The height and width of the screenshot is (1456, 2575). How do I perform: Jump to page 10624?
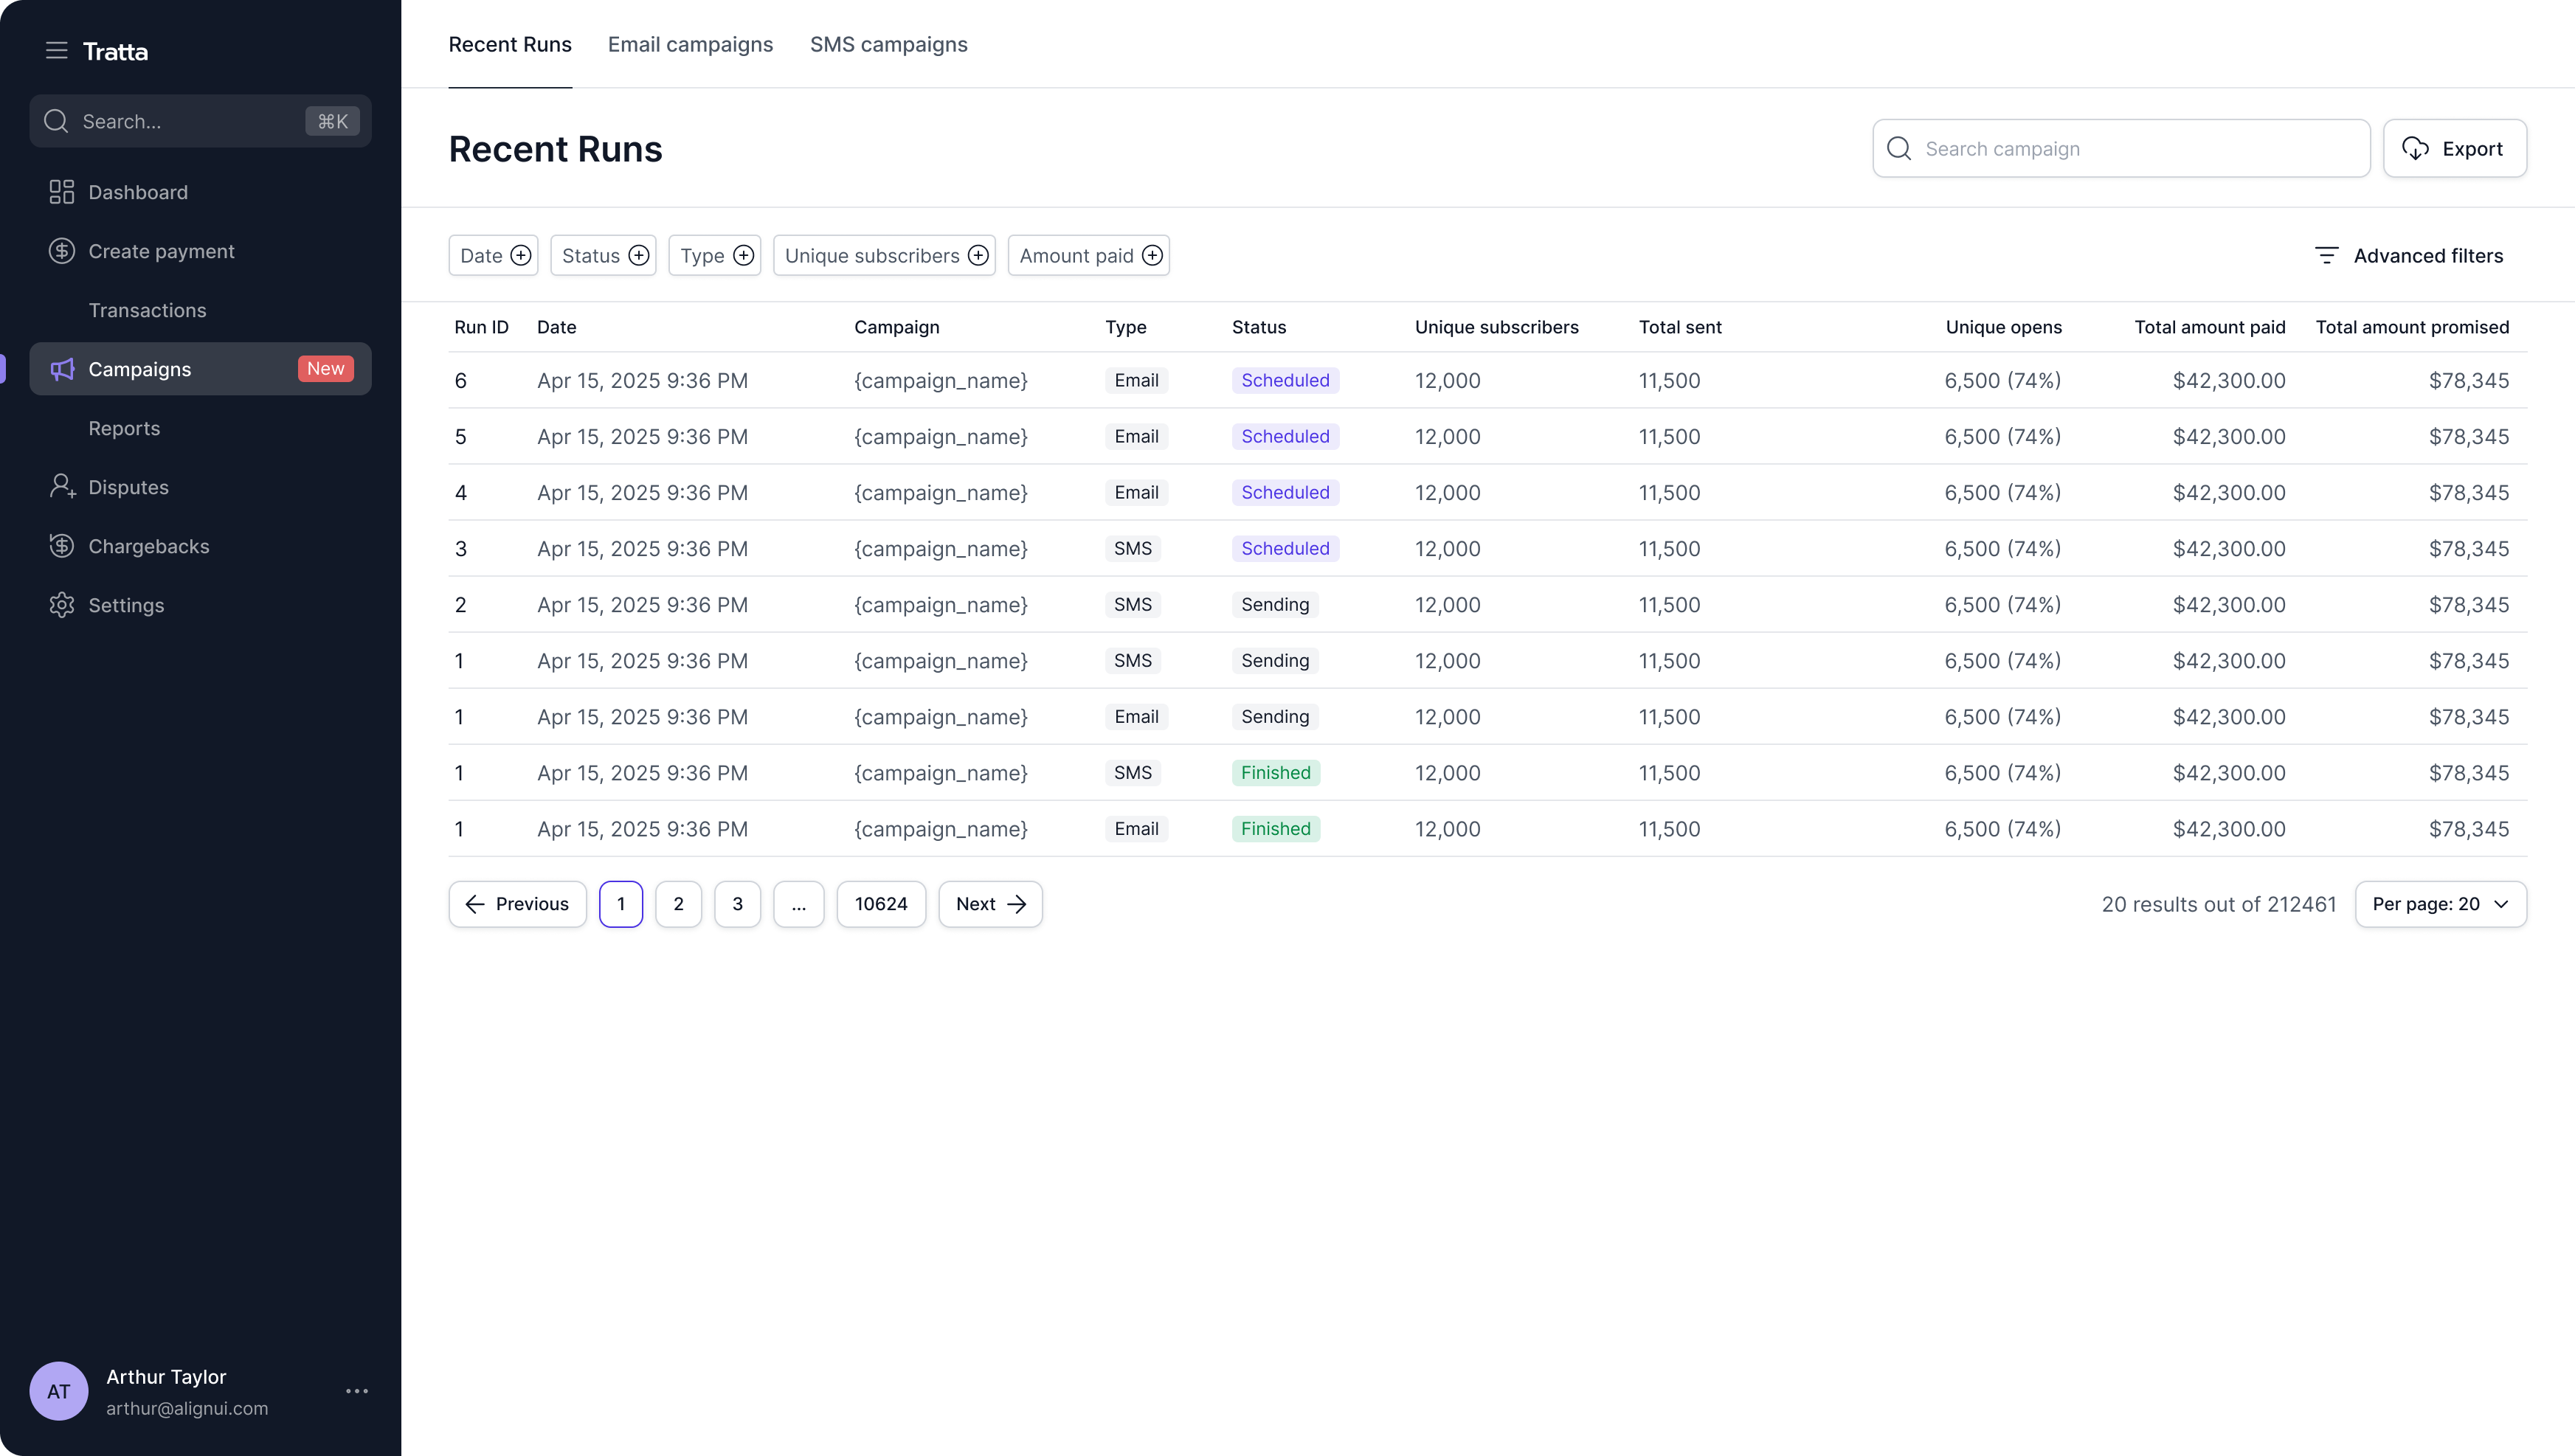tap(881, 904)
